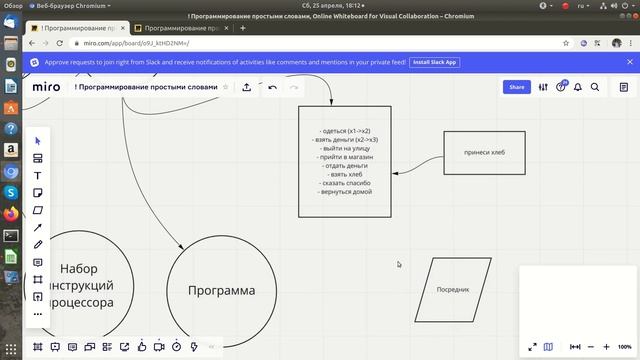Viewport: 640px width, 360px height.
Task: Open the lightning bolt activity tool
Action: pos(194,347)
